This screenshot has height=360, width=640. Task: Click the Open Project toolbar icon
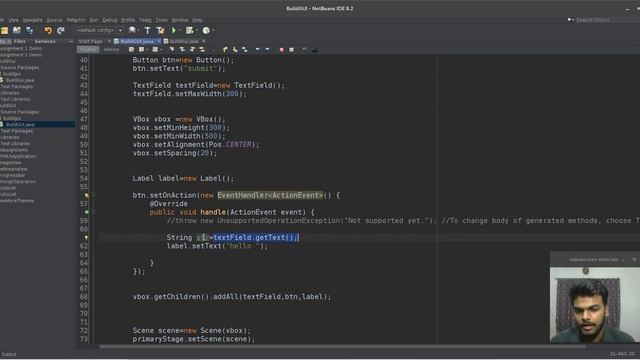tap(17, 30)
